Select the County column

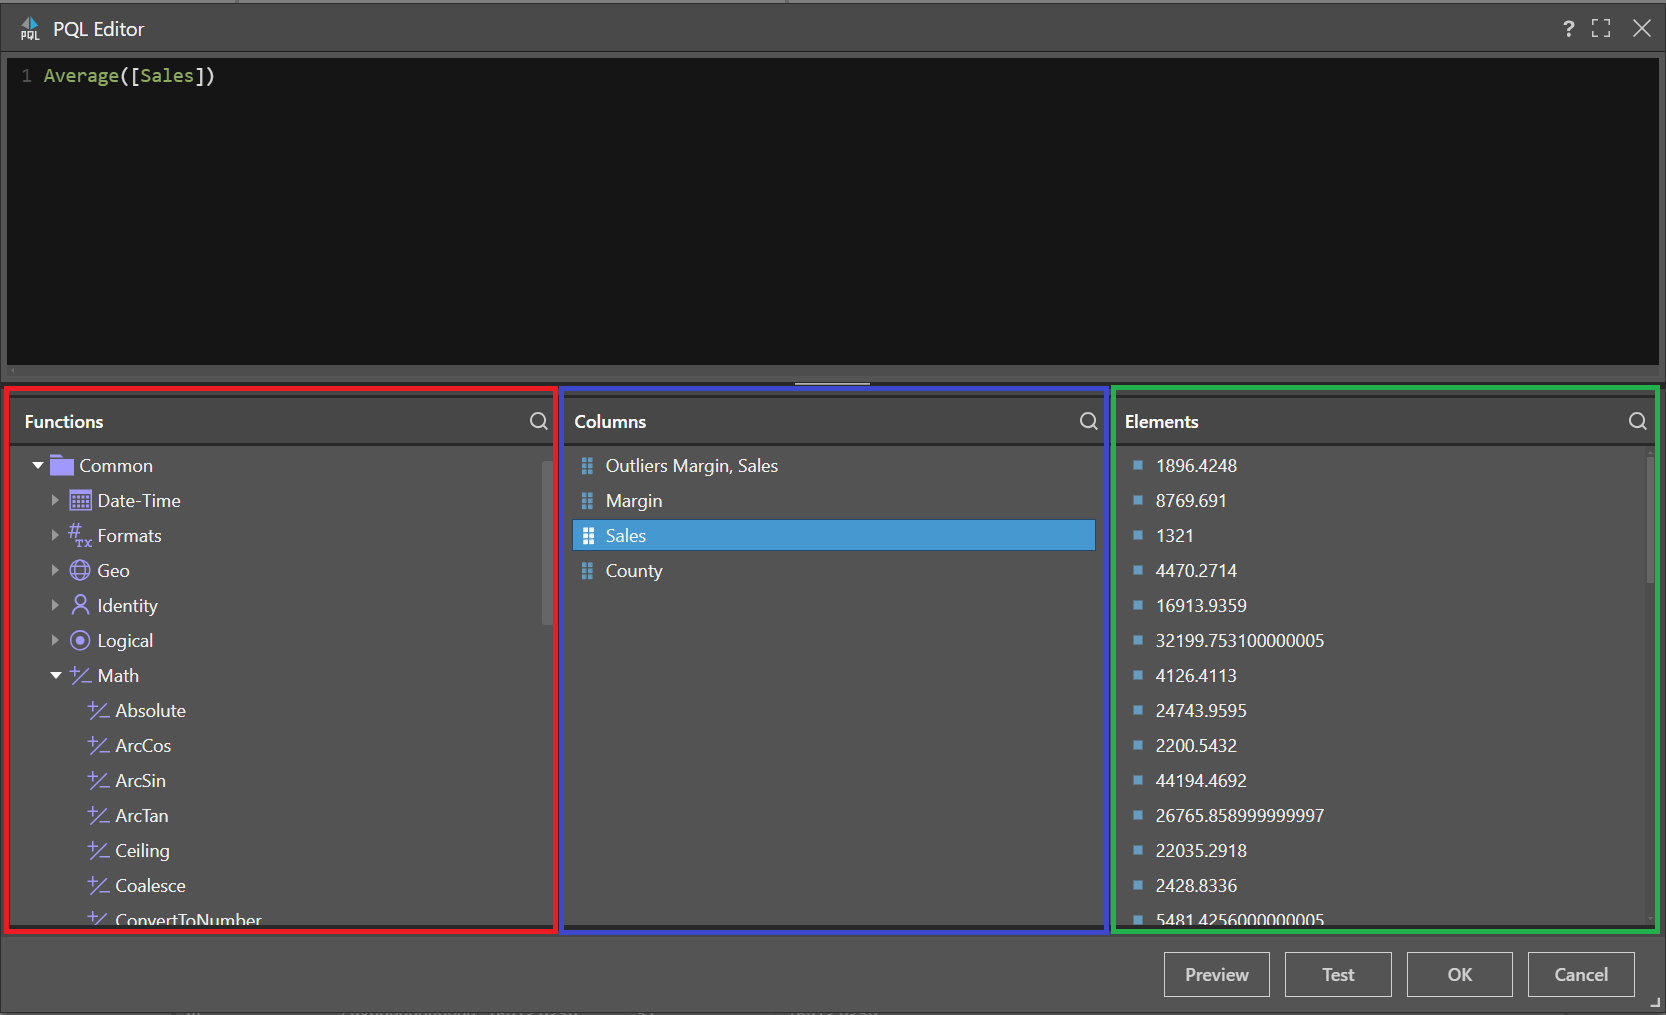pos(633,570)
